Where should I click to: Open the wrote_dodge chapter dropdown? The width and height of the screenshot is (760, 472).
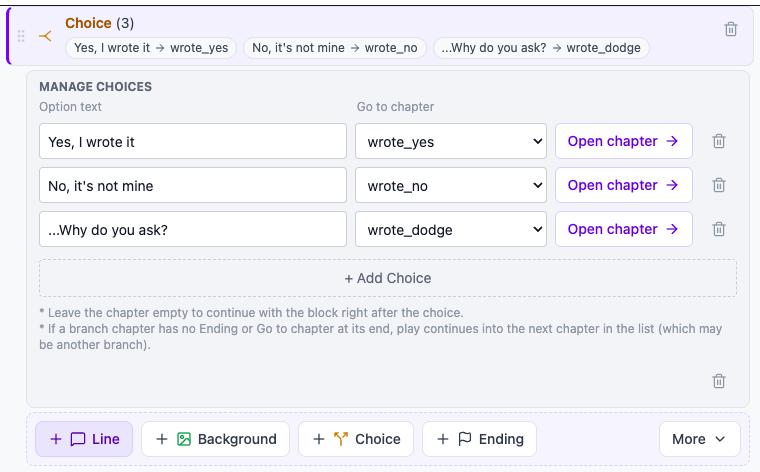451,229
